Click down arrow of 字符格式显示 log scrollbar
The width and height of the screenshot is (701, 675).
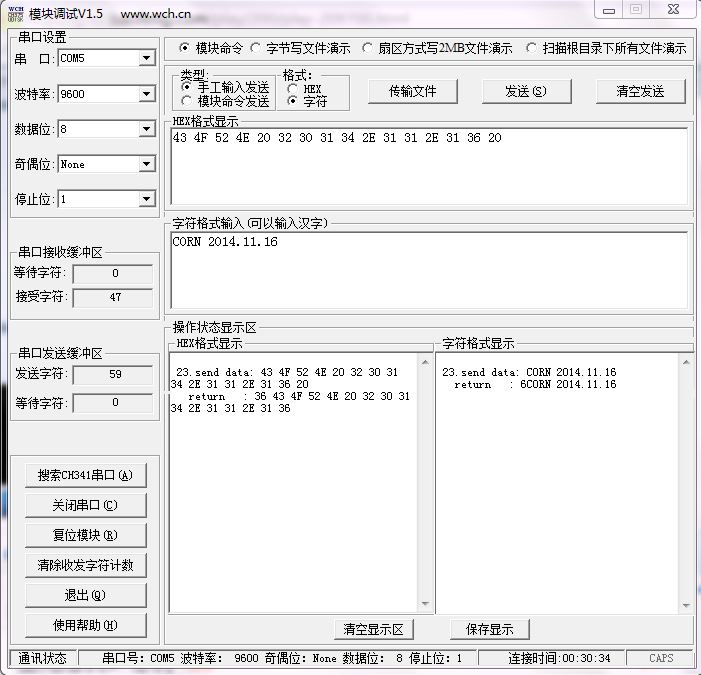(x=686, y=605)
